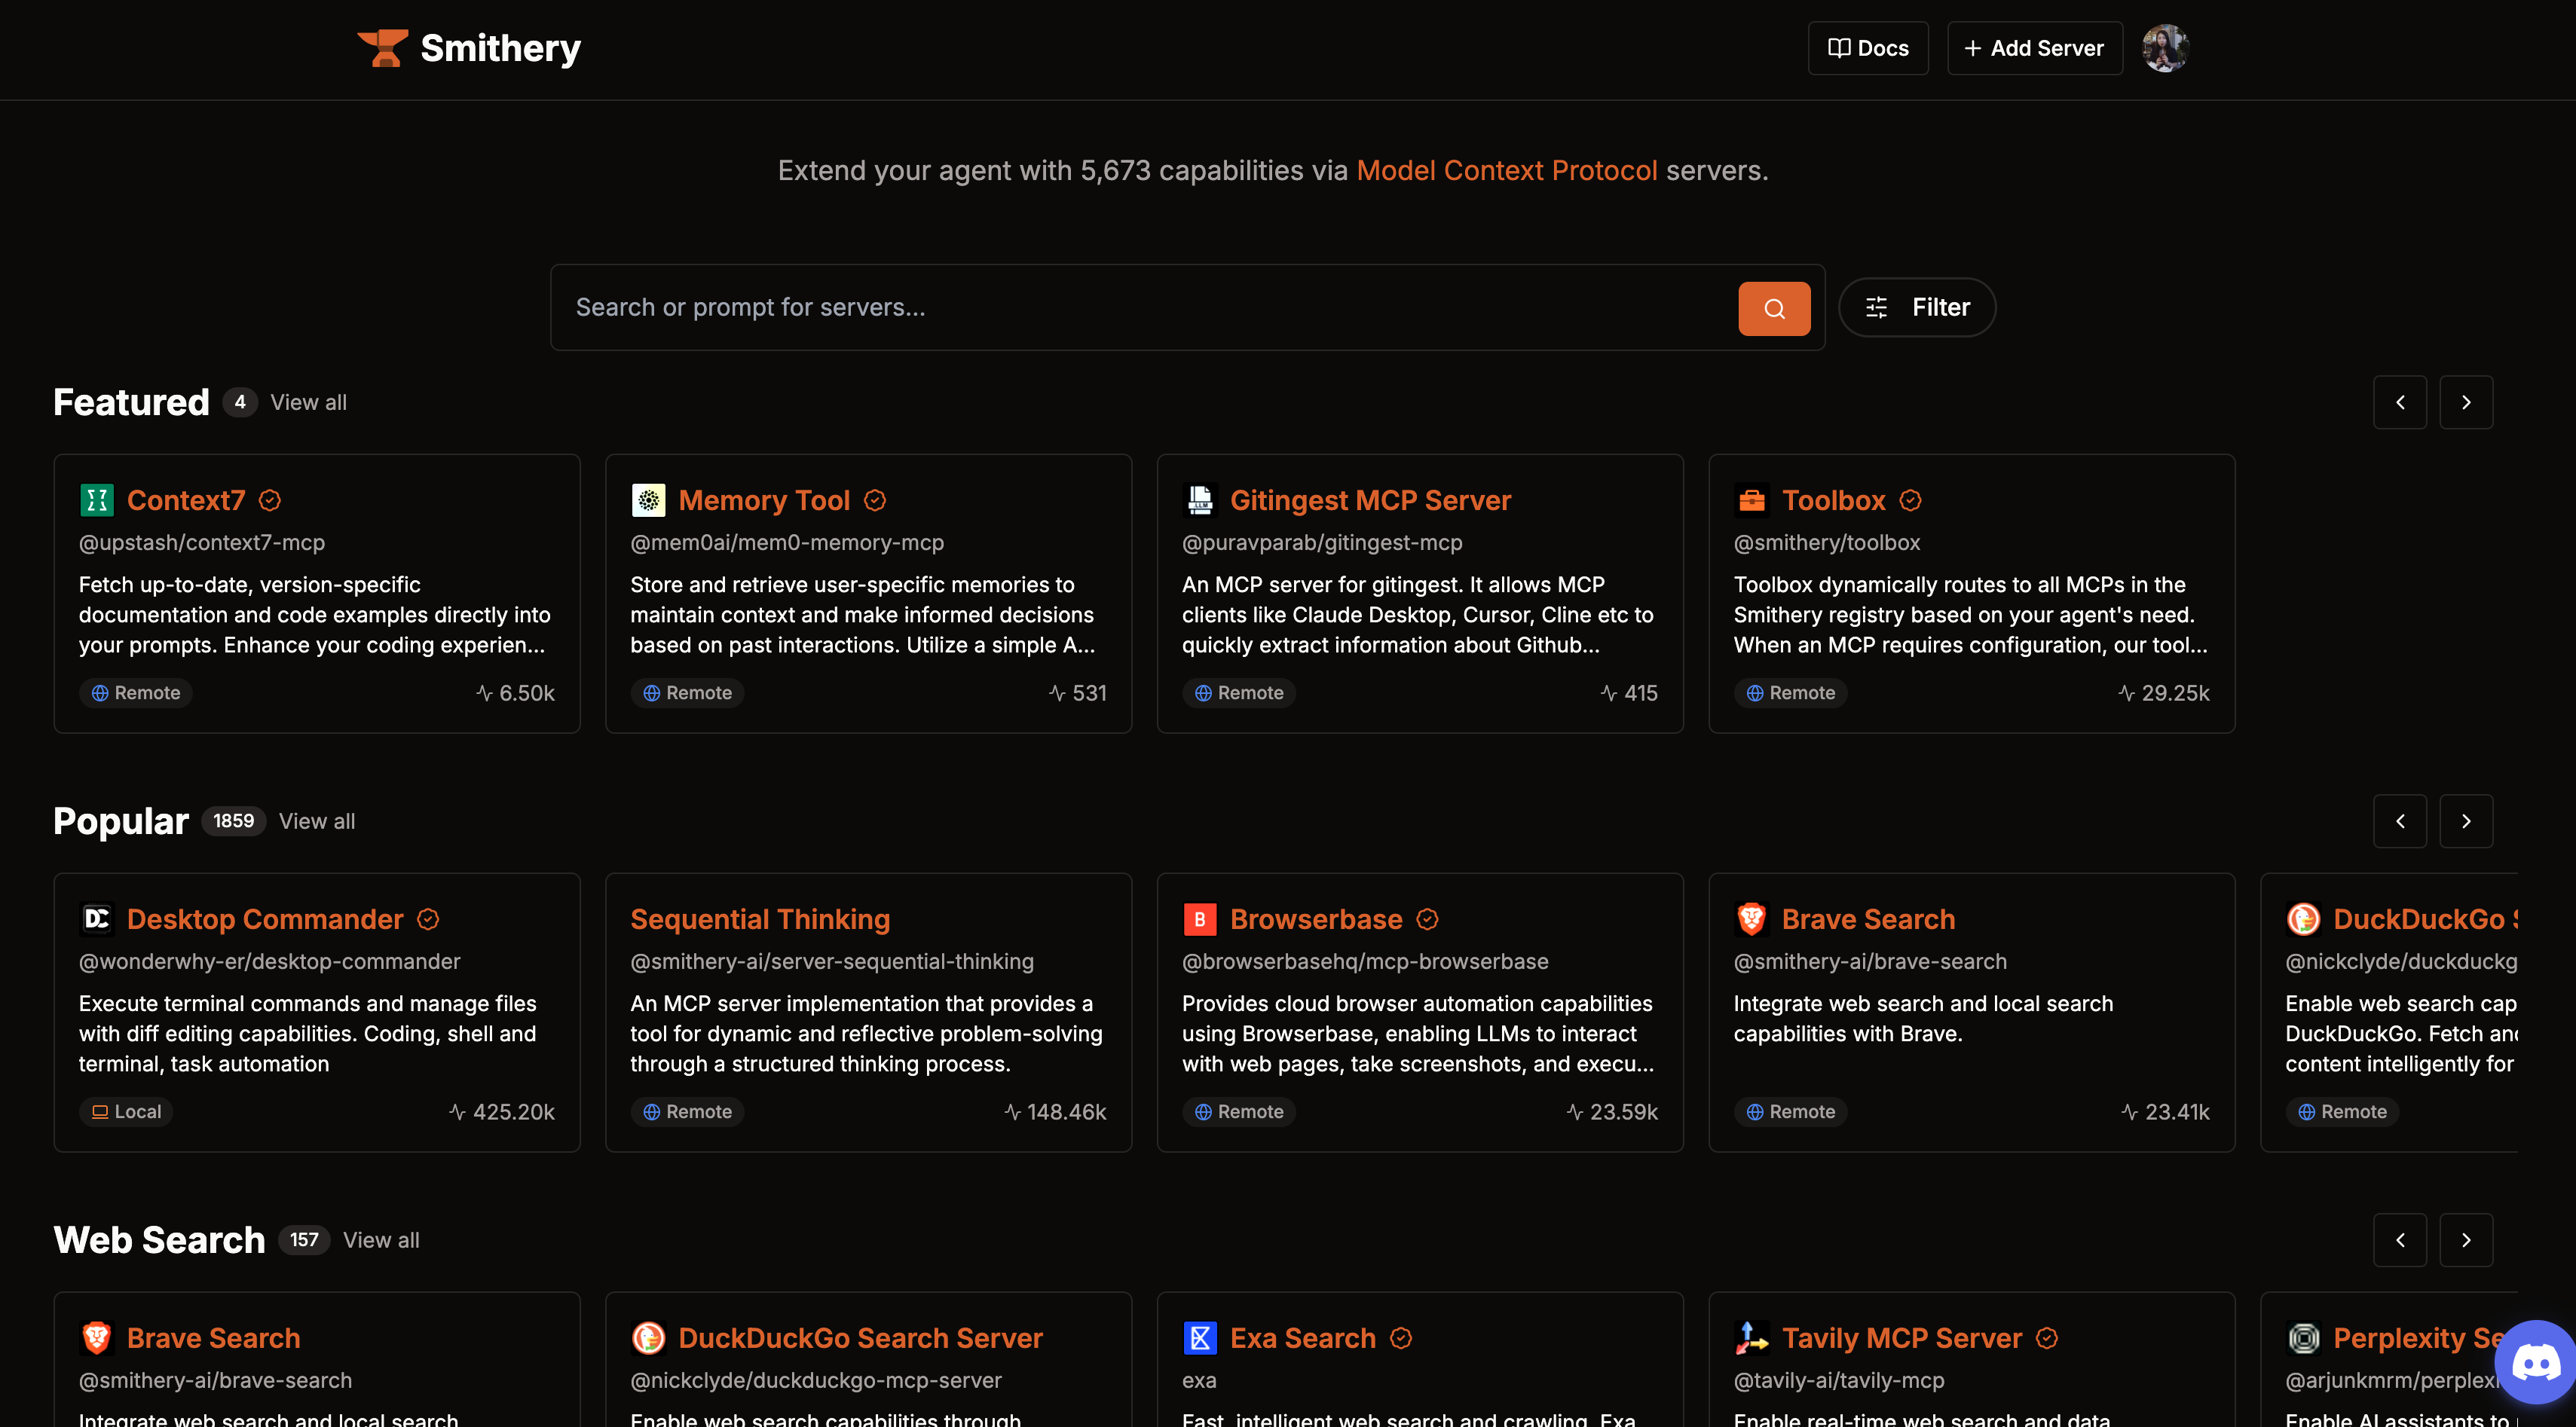Image resolution: width=2576 pixels, height=1427 pixels.
Task: Open the Tavily MCP Server title
Action: pos(1902,1338)
